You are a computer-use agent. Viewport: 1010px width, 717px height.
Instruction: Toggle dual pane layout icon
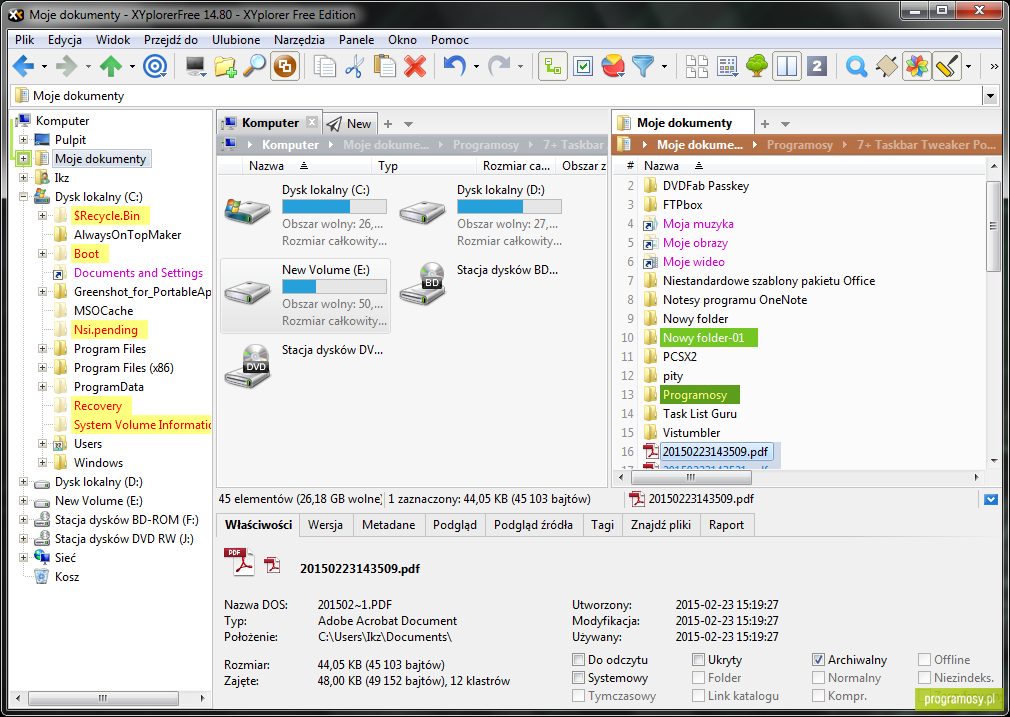pos(787,66)
